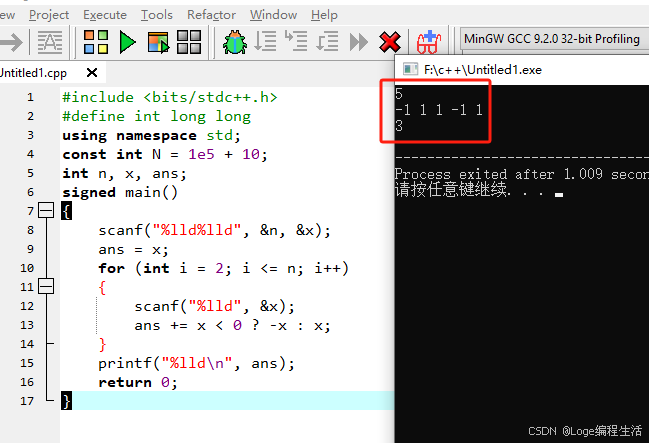Viewport: 649px width, 443px height.
Task: Click the int n, x, ans declaration
Action: pos(124,173)
